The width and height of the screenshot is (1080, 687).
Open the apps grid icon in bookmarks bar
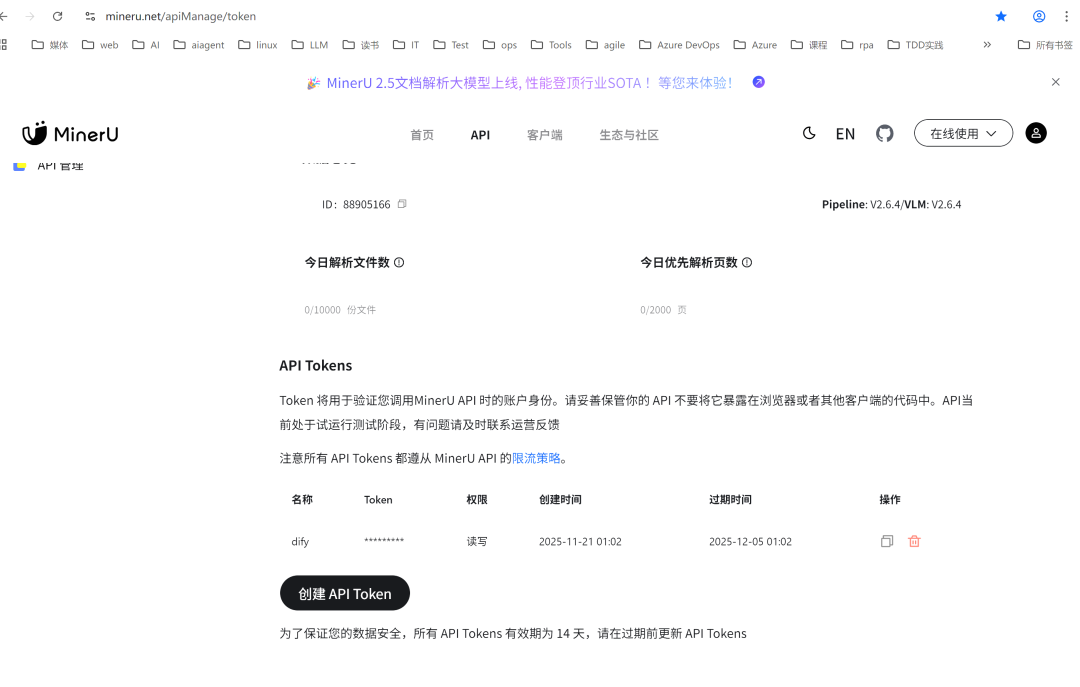click(x=3, y=45)
